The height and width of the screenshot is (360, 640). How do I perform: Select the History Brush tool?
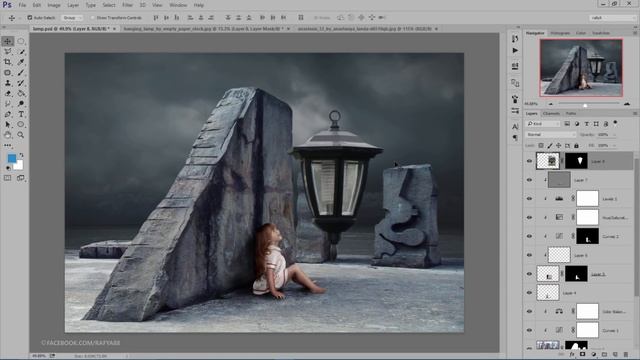21,83
